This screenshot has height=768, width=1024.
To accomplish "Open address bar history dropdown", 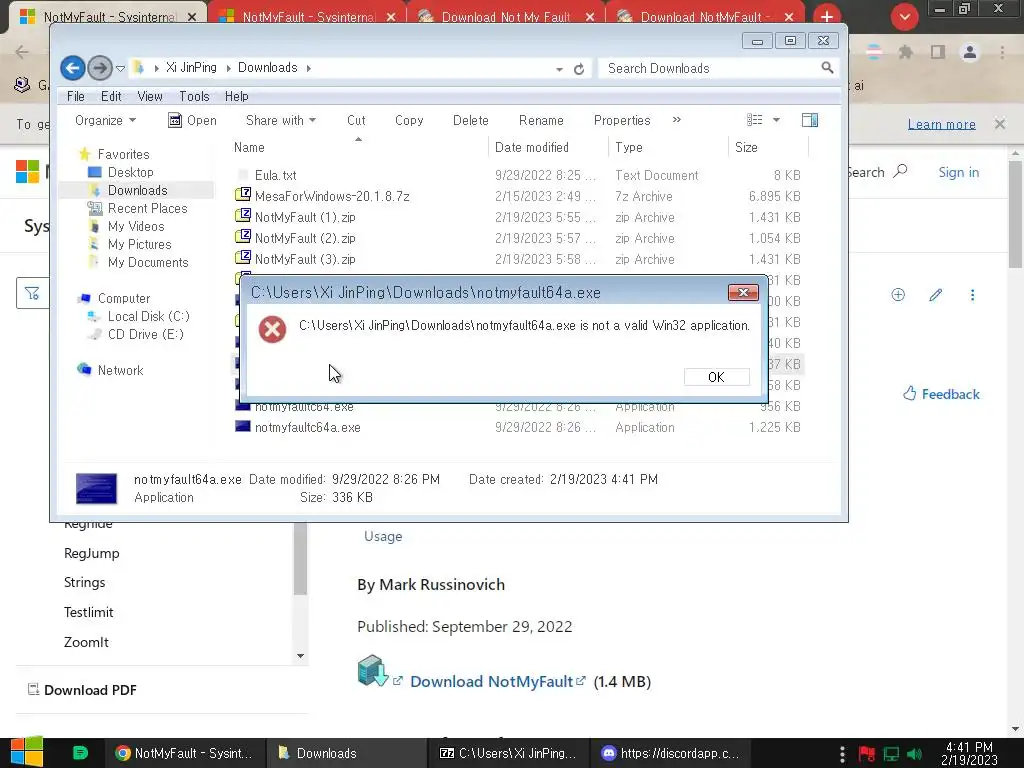I will tap(559, 69).
